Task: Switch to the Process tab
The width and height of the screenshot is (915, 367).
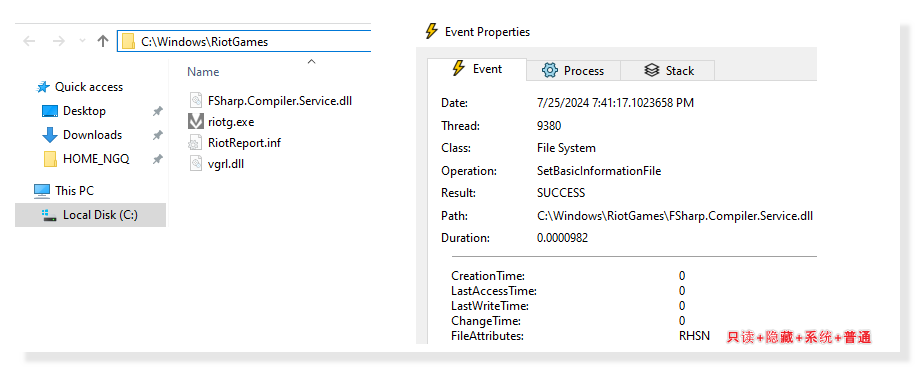Action: [x=572, y=71]
